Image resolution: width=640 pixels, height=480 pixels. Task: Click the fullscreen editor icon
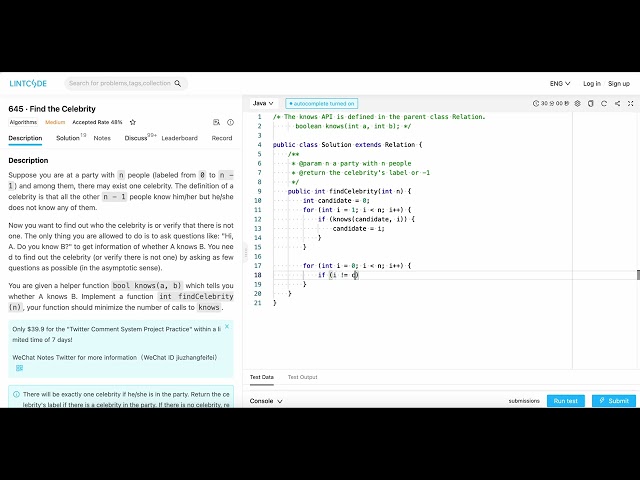click(x=631, y=104)
